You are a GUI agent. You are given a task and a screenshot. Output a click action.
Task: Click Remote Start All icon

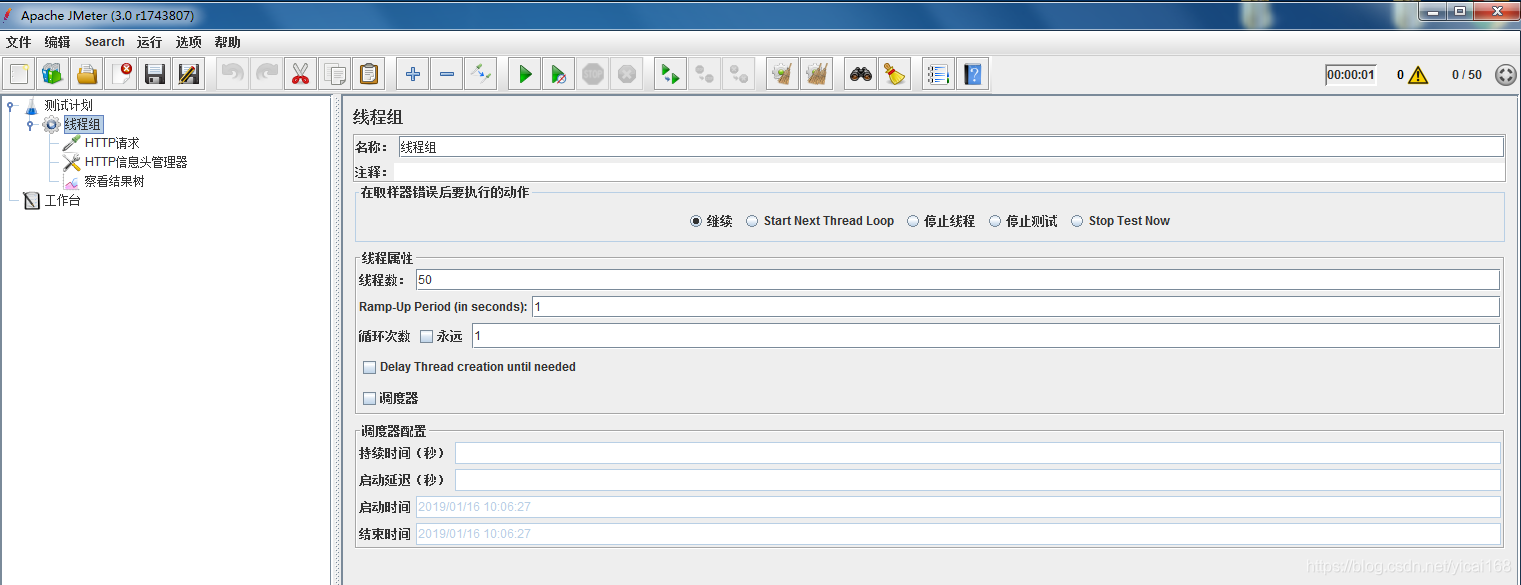pos(671,74)
